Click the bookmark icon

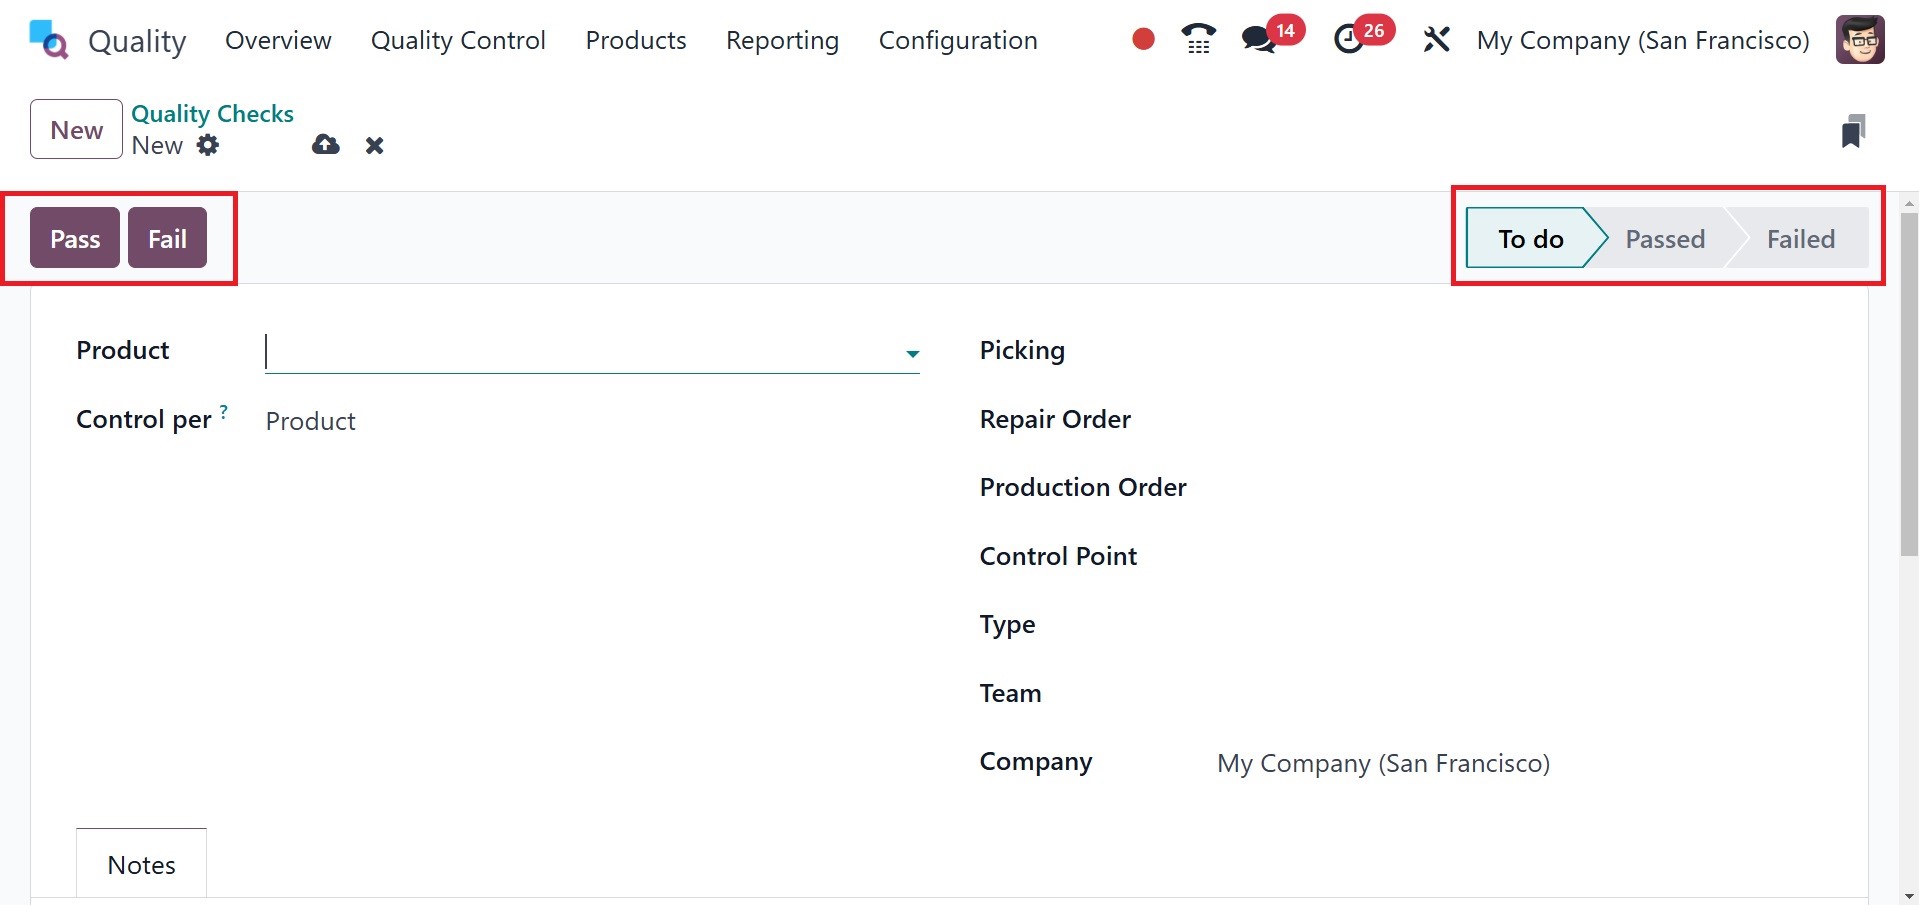(1852, 131)
